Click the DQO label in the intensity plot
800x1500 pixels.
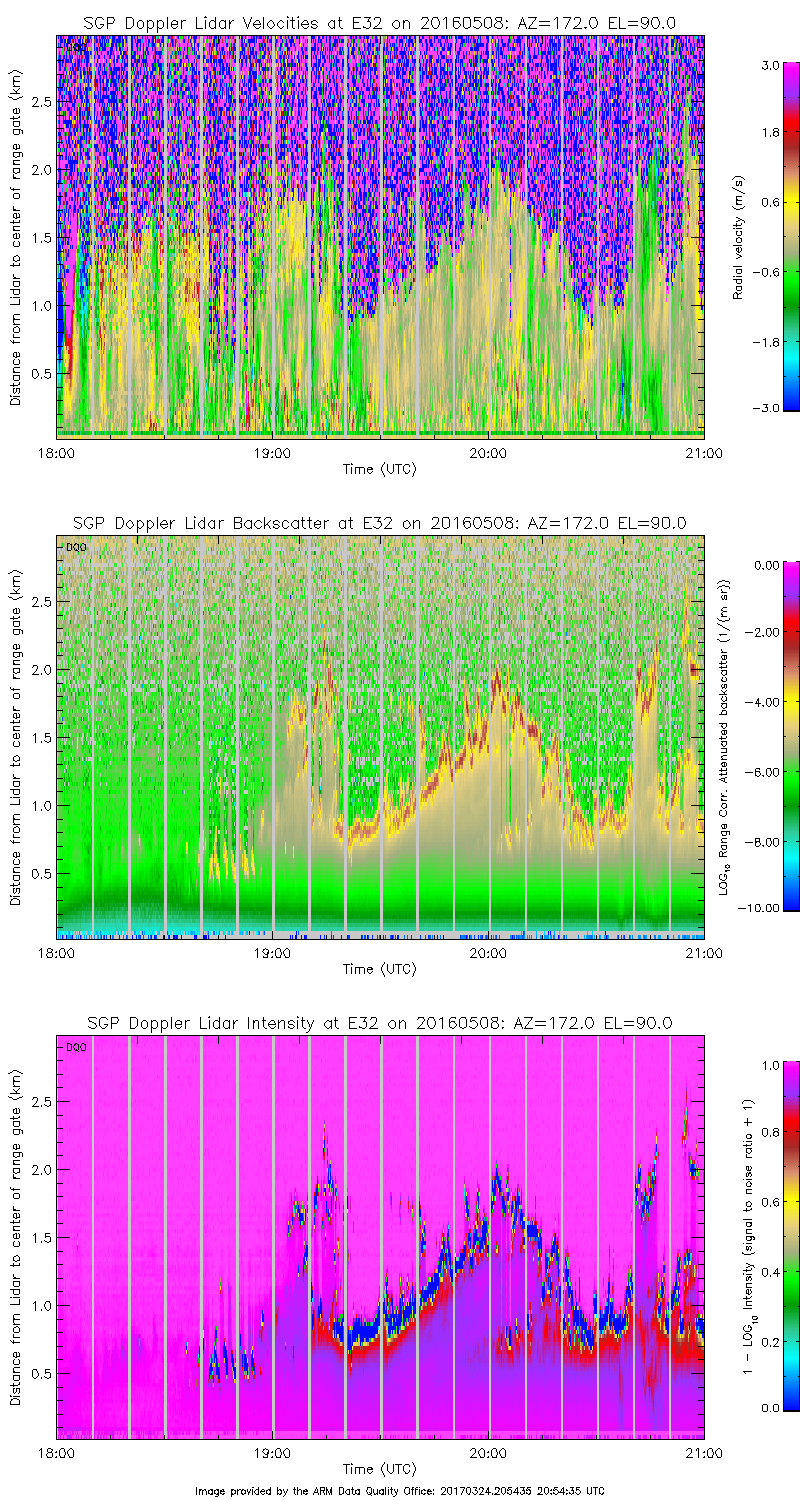(73, 1047)
